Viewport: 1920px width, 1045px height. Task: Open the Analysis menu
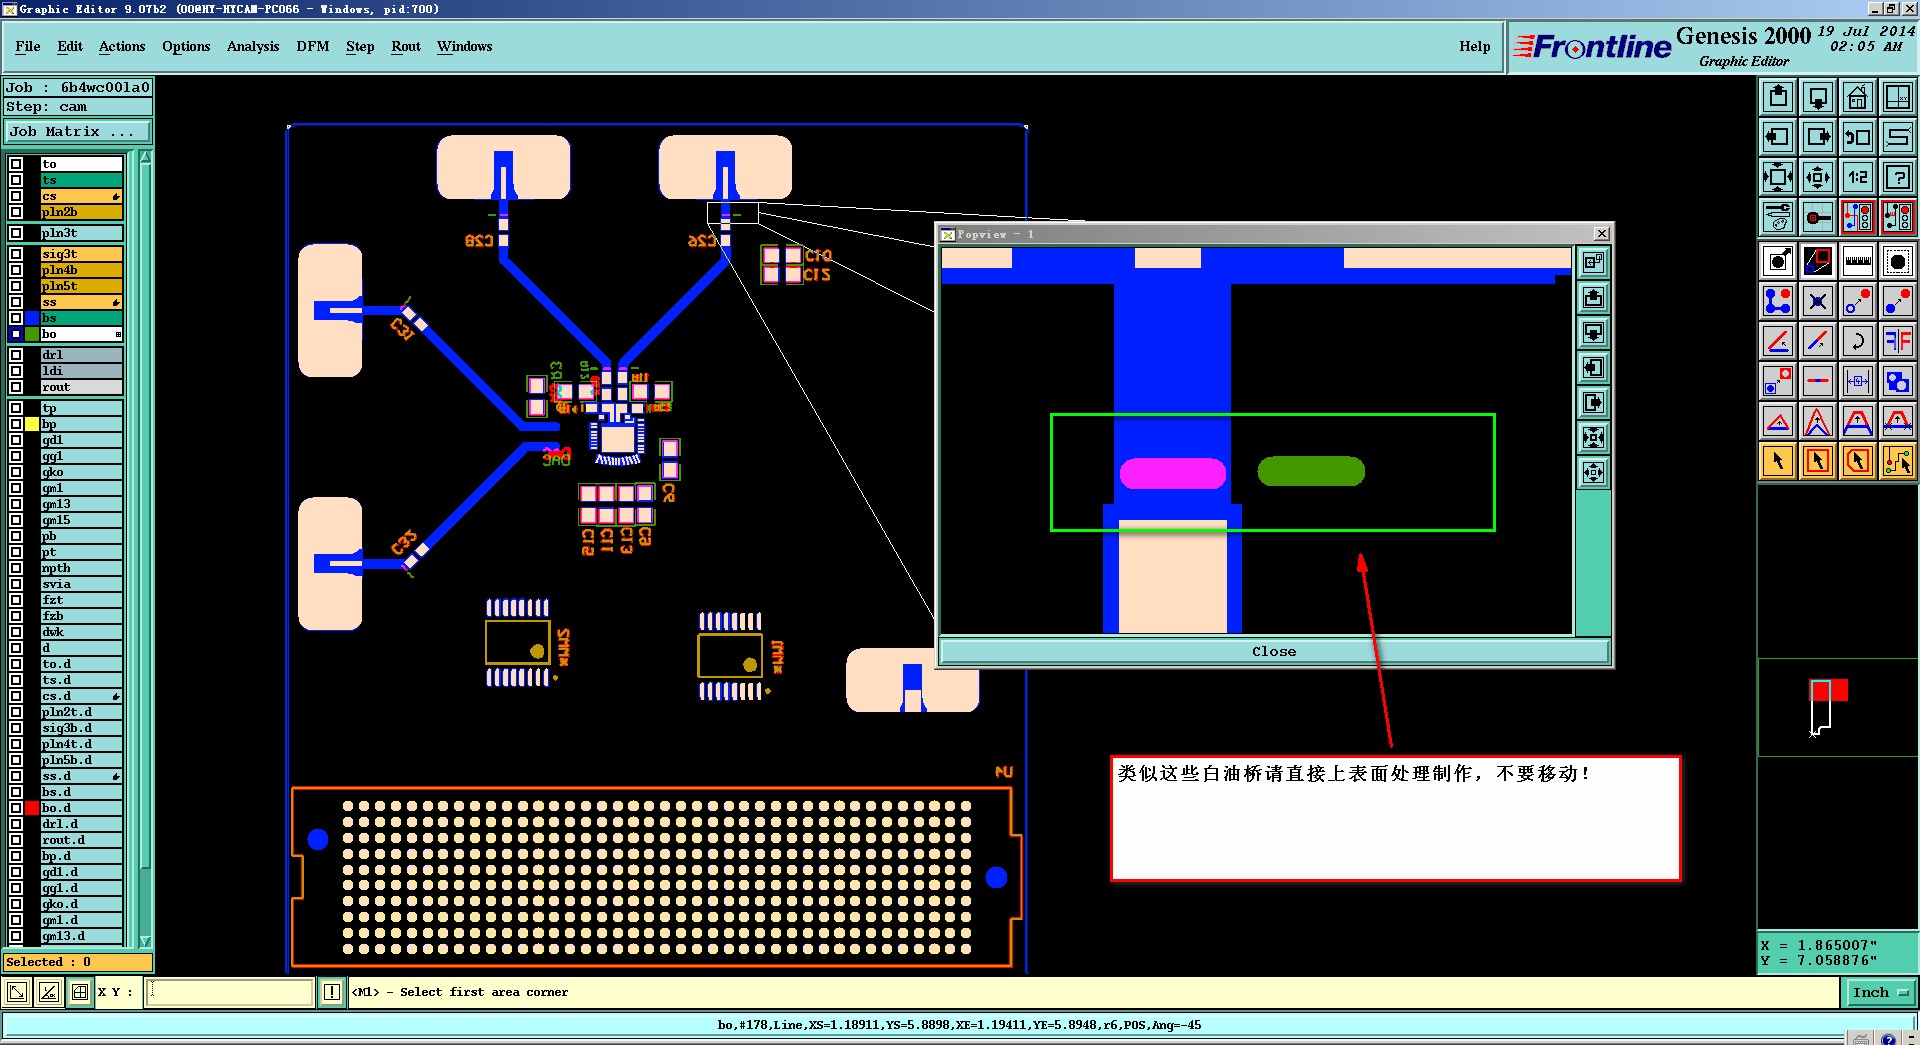click(x=253, y=47)
